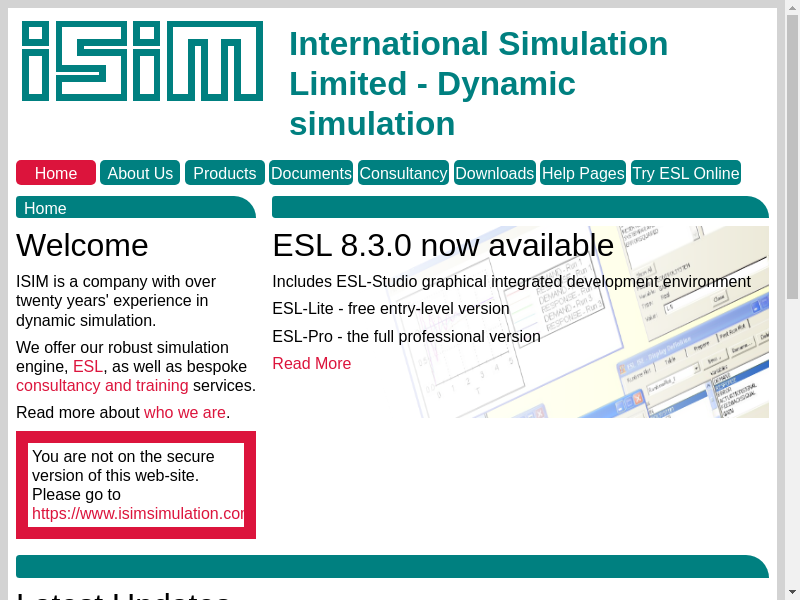Follow the ESL link in welcome text

click(88, 367)
